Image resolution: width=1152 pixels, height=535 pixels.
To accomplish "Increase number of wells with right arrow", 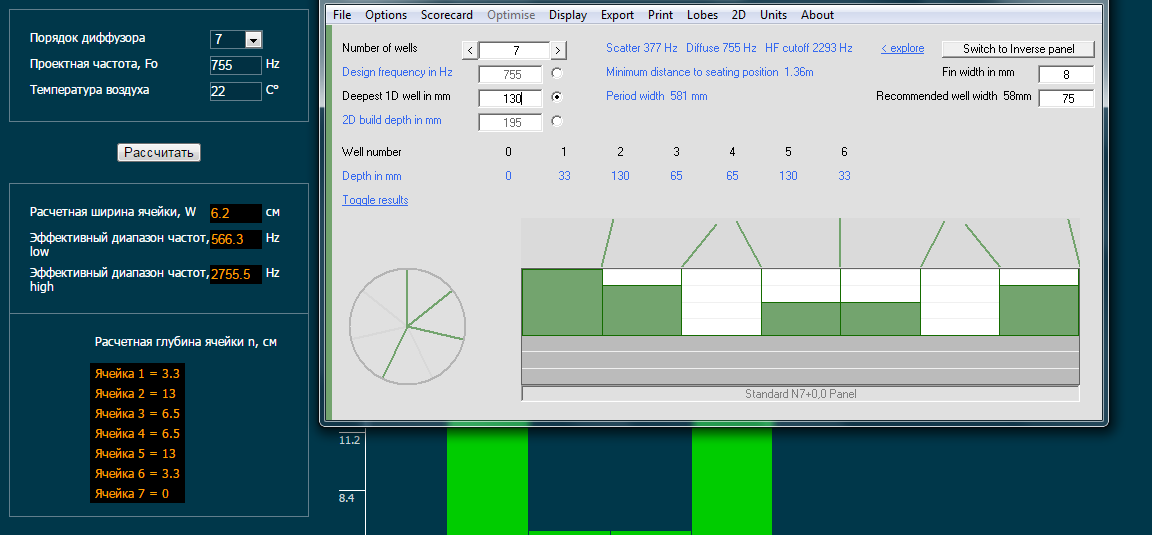I will 558,50.
